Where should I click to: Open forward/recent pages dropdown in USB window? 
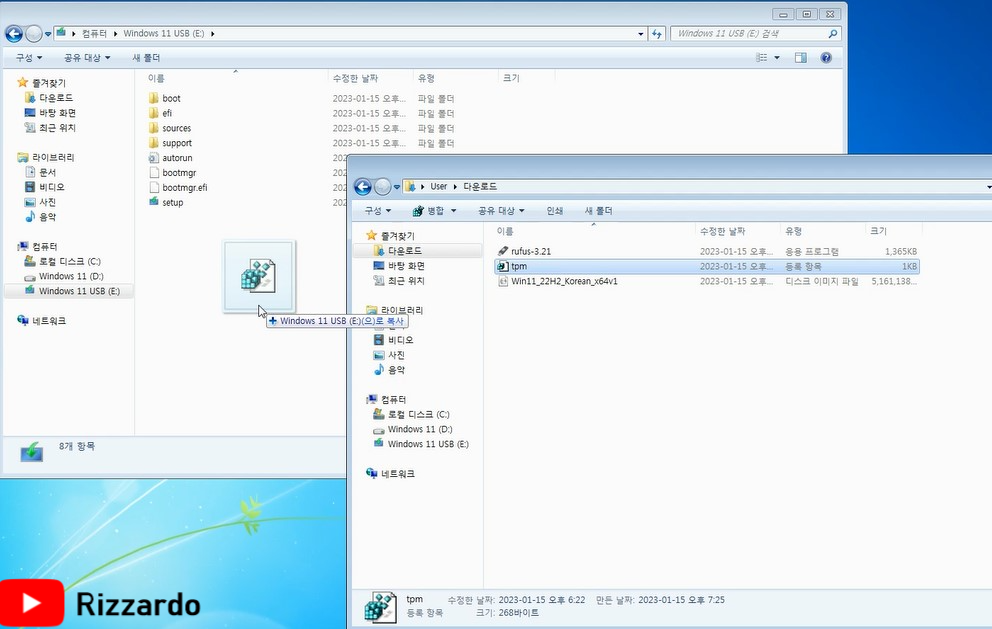pos(47,34)
